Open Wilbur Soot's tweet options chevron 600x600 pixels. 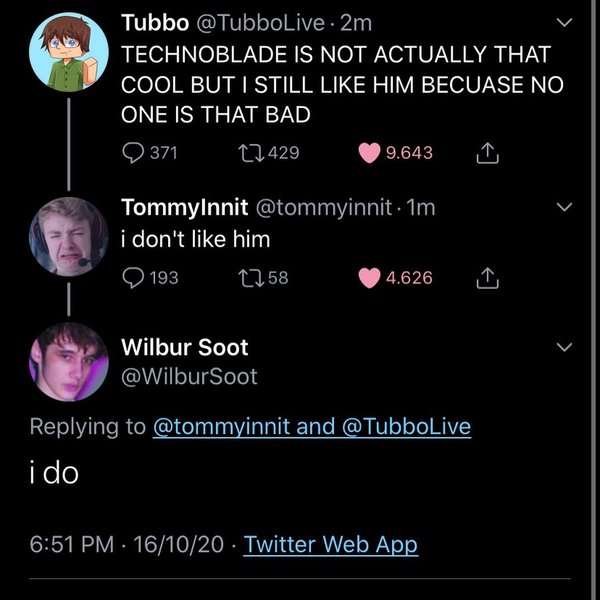pos(565,348)
